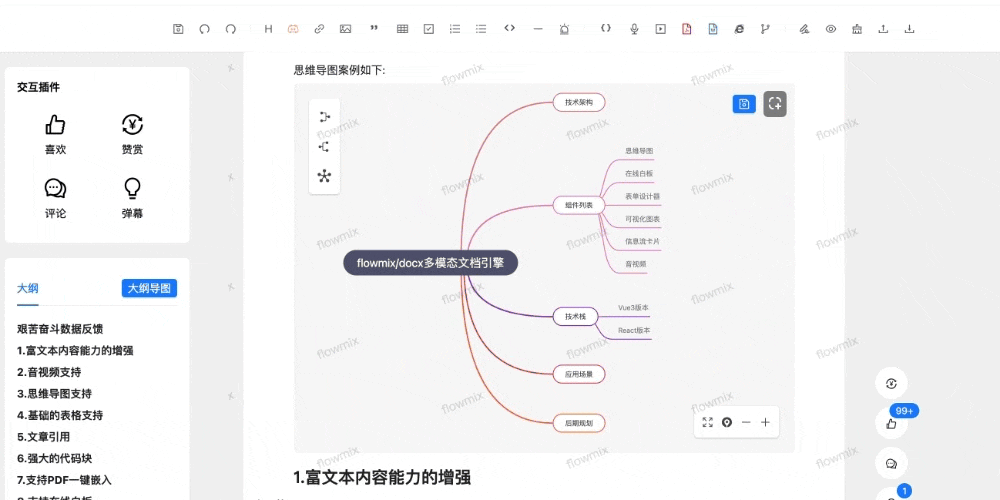Go to outline item 3.思维导图支持
Image resolution: width=1000 pixels, height=500 pixels.
(54, 393)
